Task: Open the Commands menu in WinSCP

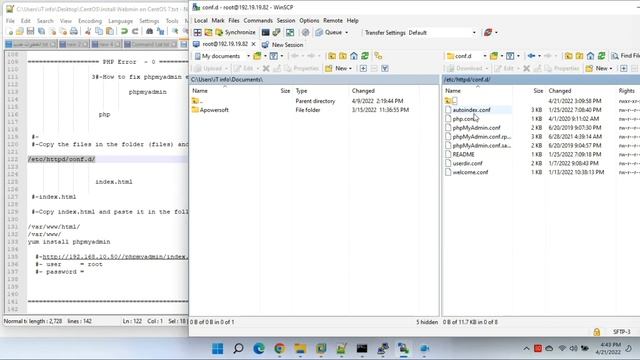Action: point(258,20)
